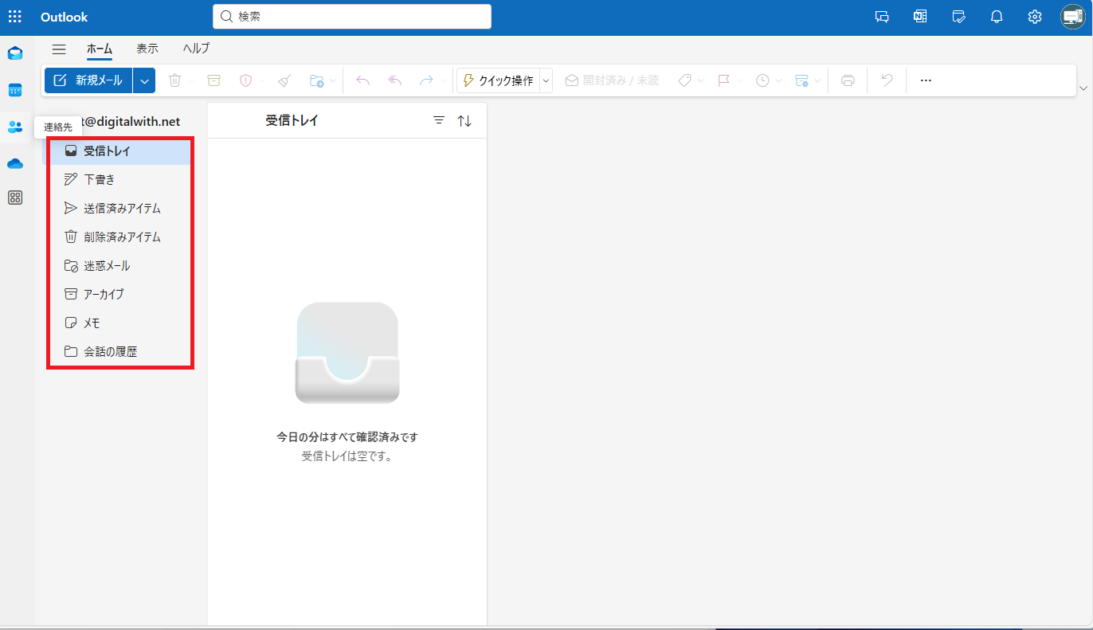
Task: Expand the ribbon collapse chevron
Action: click(x=1083, y=89)
